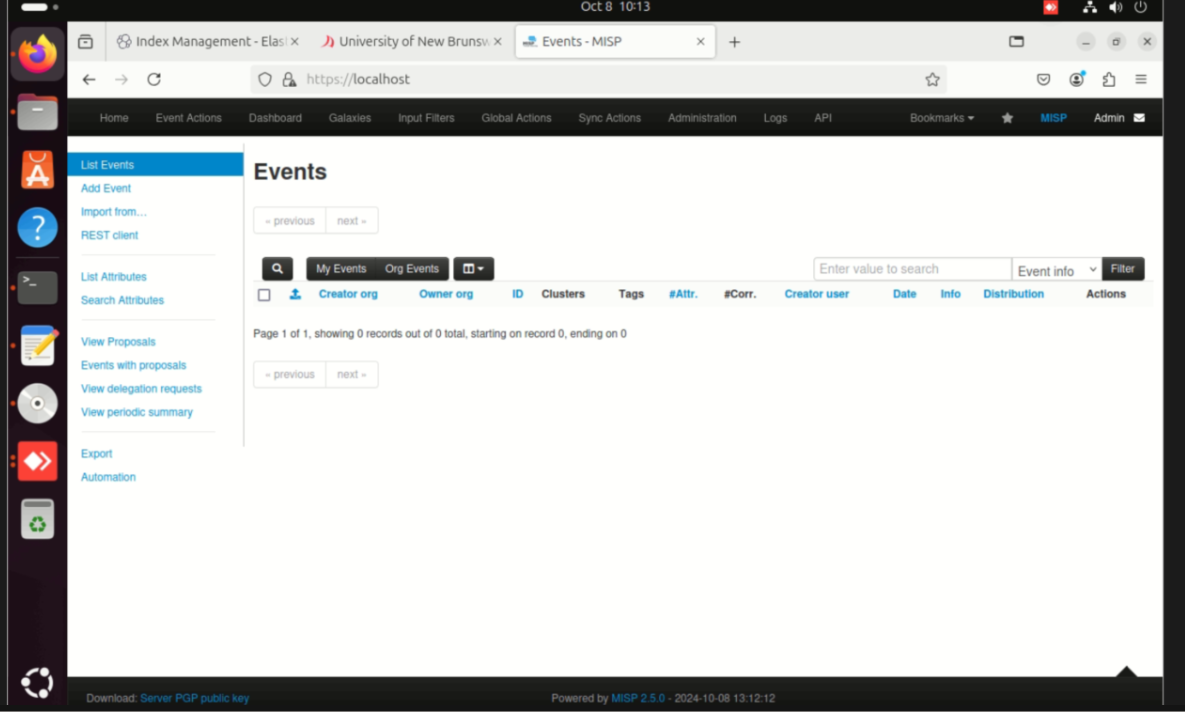The image size is (1185, 712).
Task: Open the envelope messages icon beside Admin
Action: (x=1139, y=118)
